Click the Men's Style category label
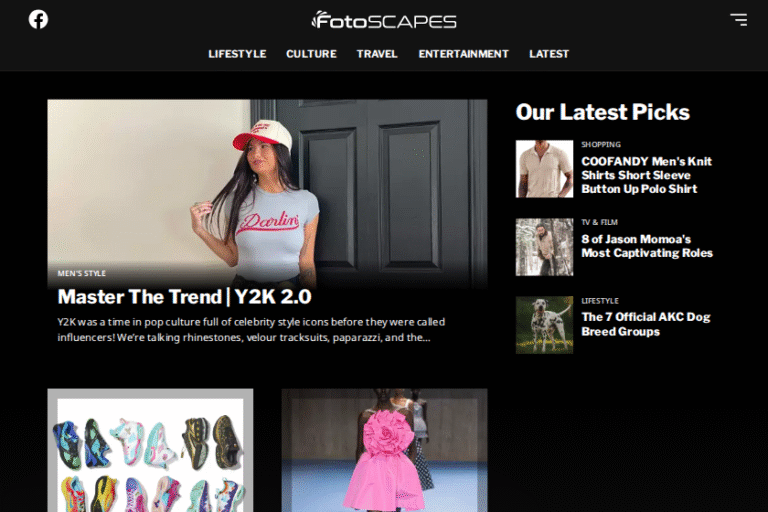 tap(81, 273)
